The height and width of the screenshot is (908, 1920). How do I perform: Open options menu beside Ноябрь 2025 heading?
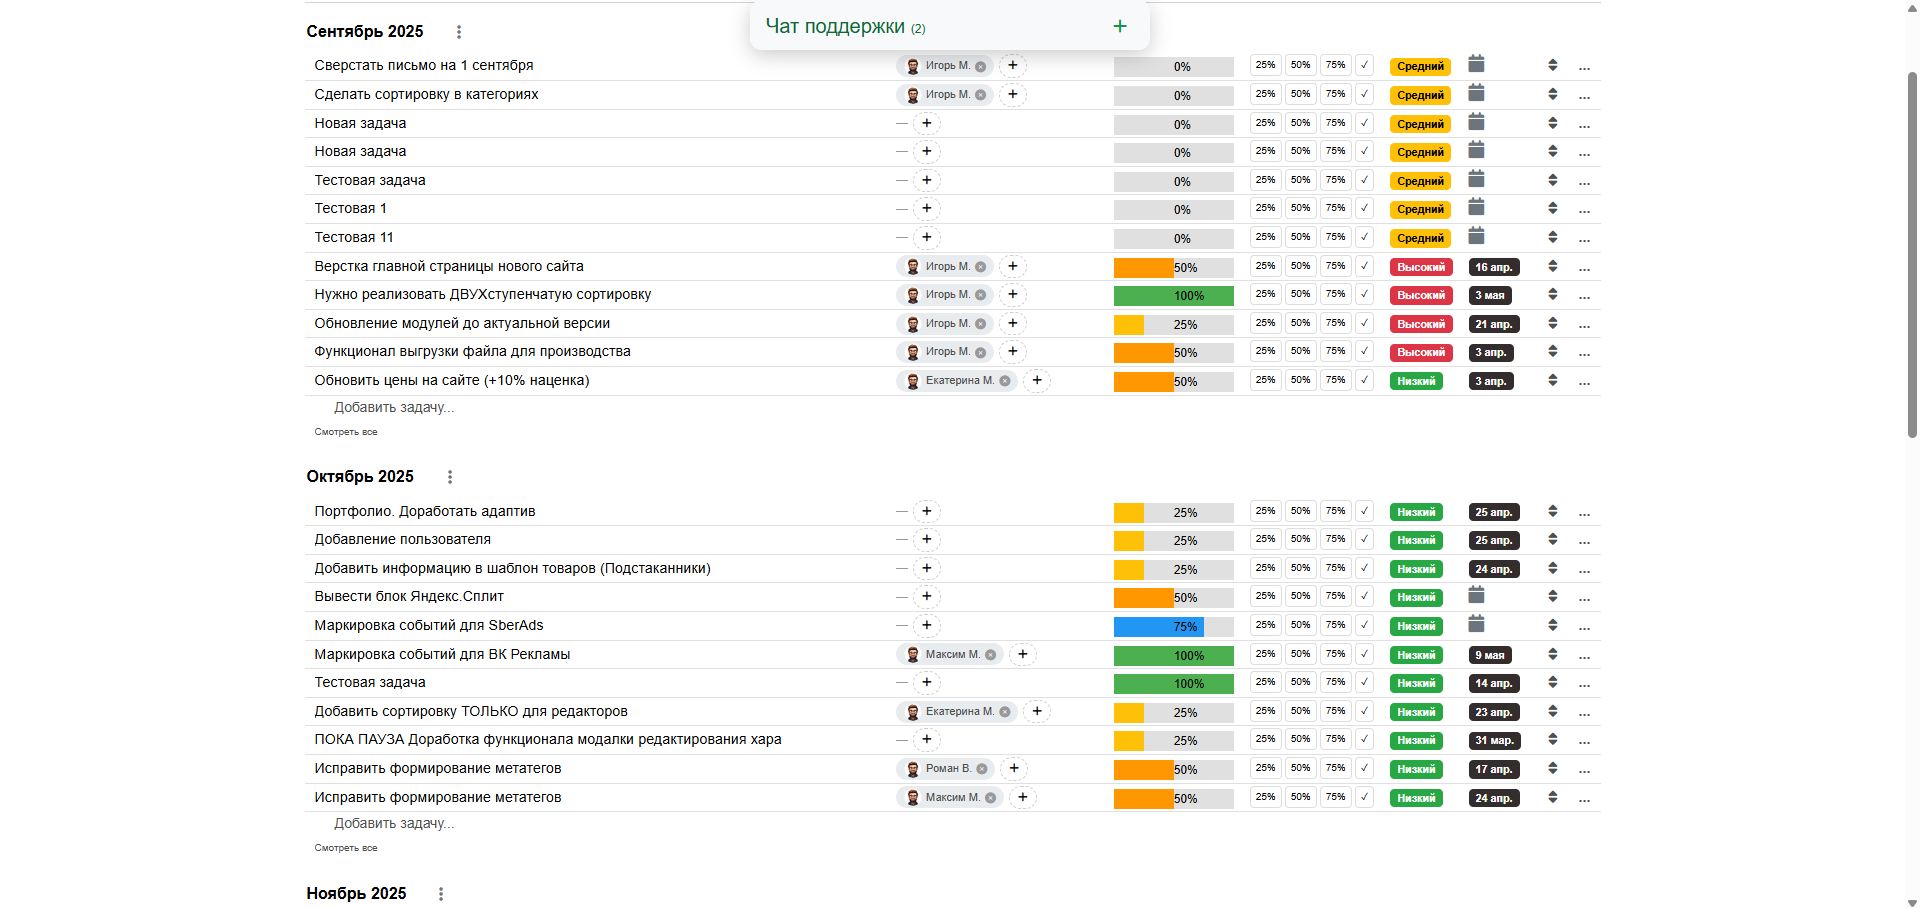pos(441,894)
